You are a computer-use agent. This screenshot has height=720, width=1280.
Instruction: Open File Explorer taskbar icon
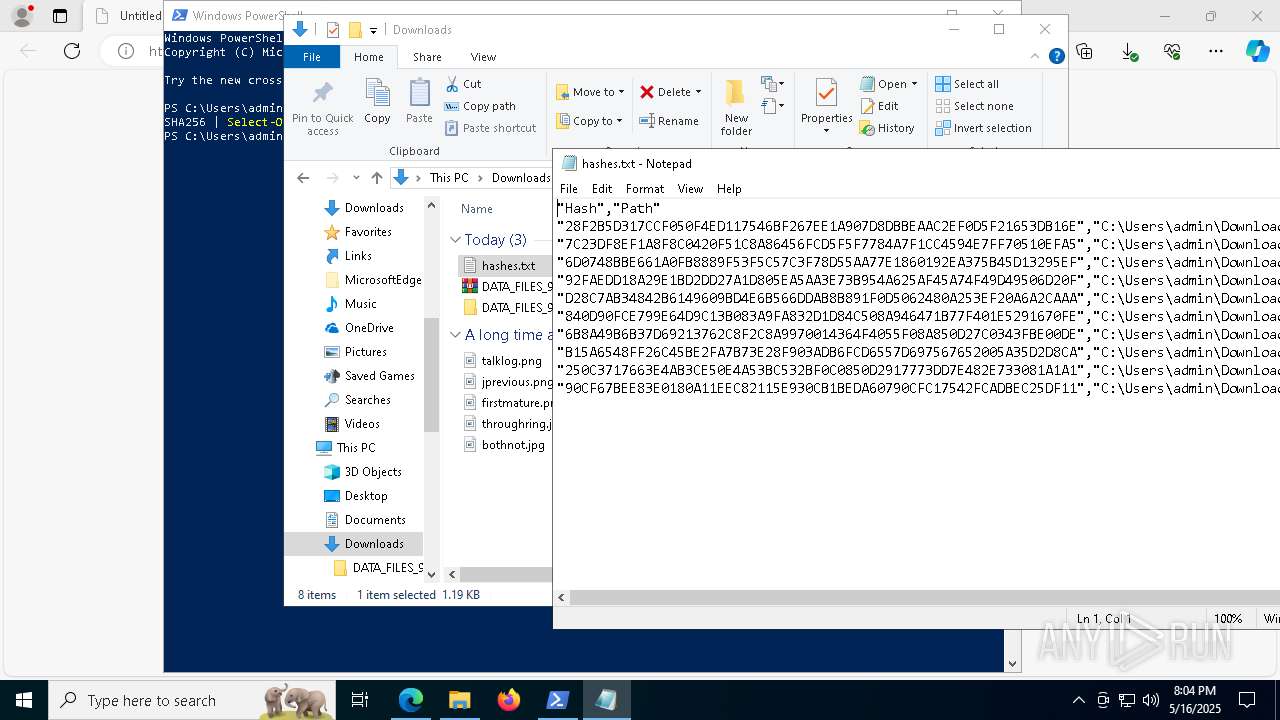coord(460,700)
